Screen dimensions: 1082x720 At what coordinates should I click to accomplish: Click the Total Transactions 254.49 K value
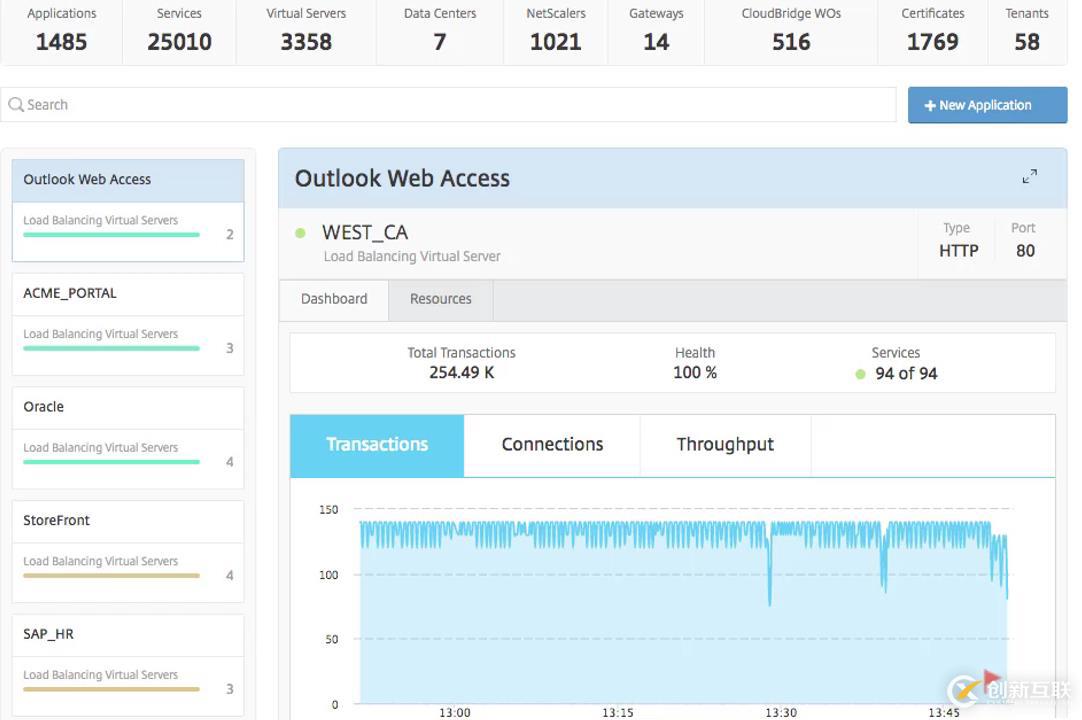(x=462, y=373)
